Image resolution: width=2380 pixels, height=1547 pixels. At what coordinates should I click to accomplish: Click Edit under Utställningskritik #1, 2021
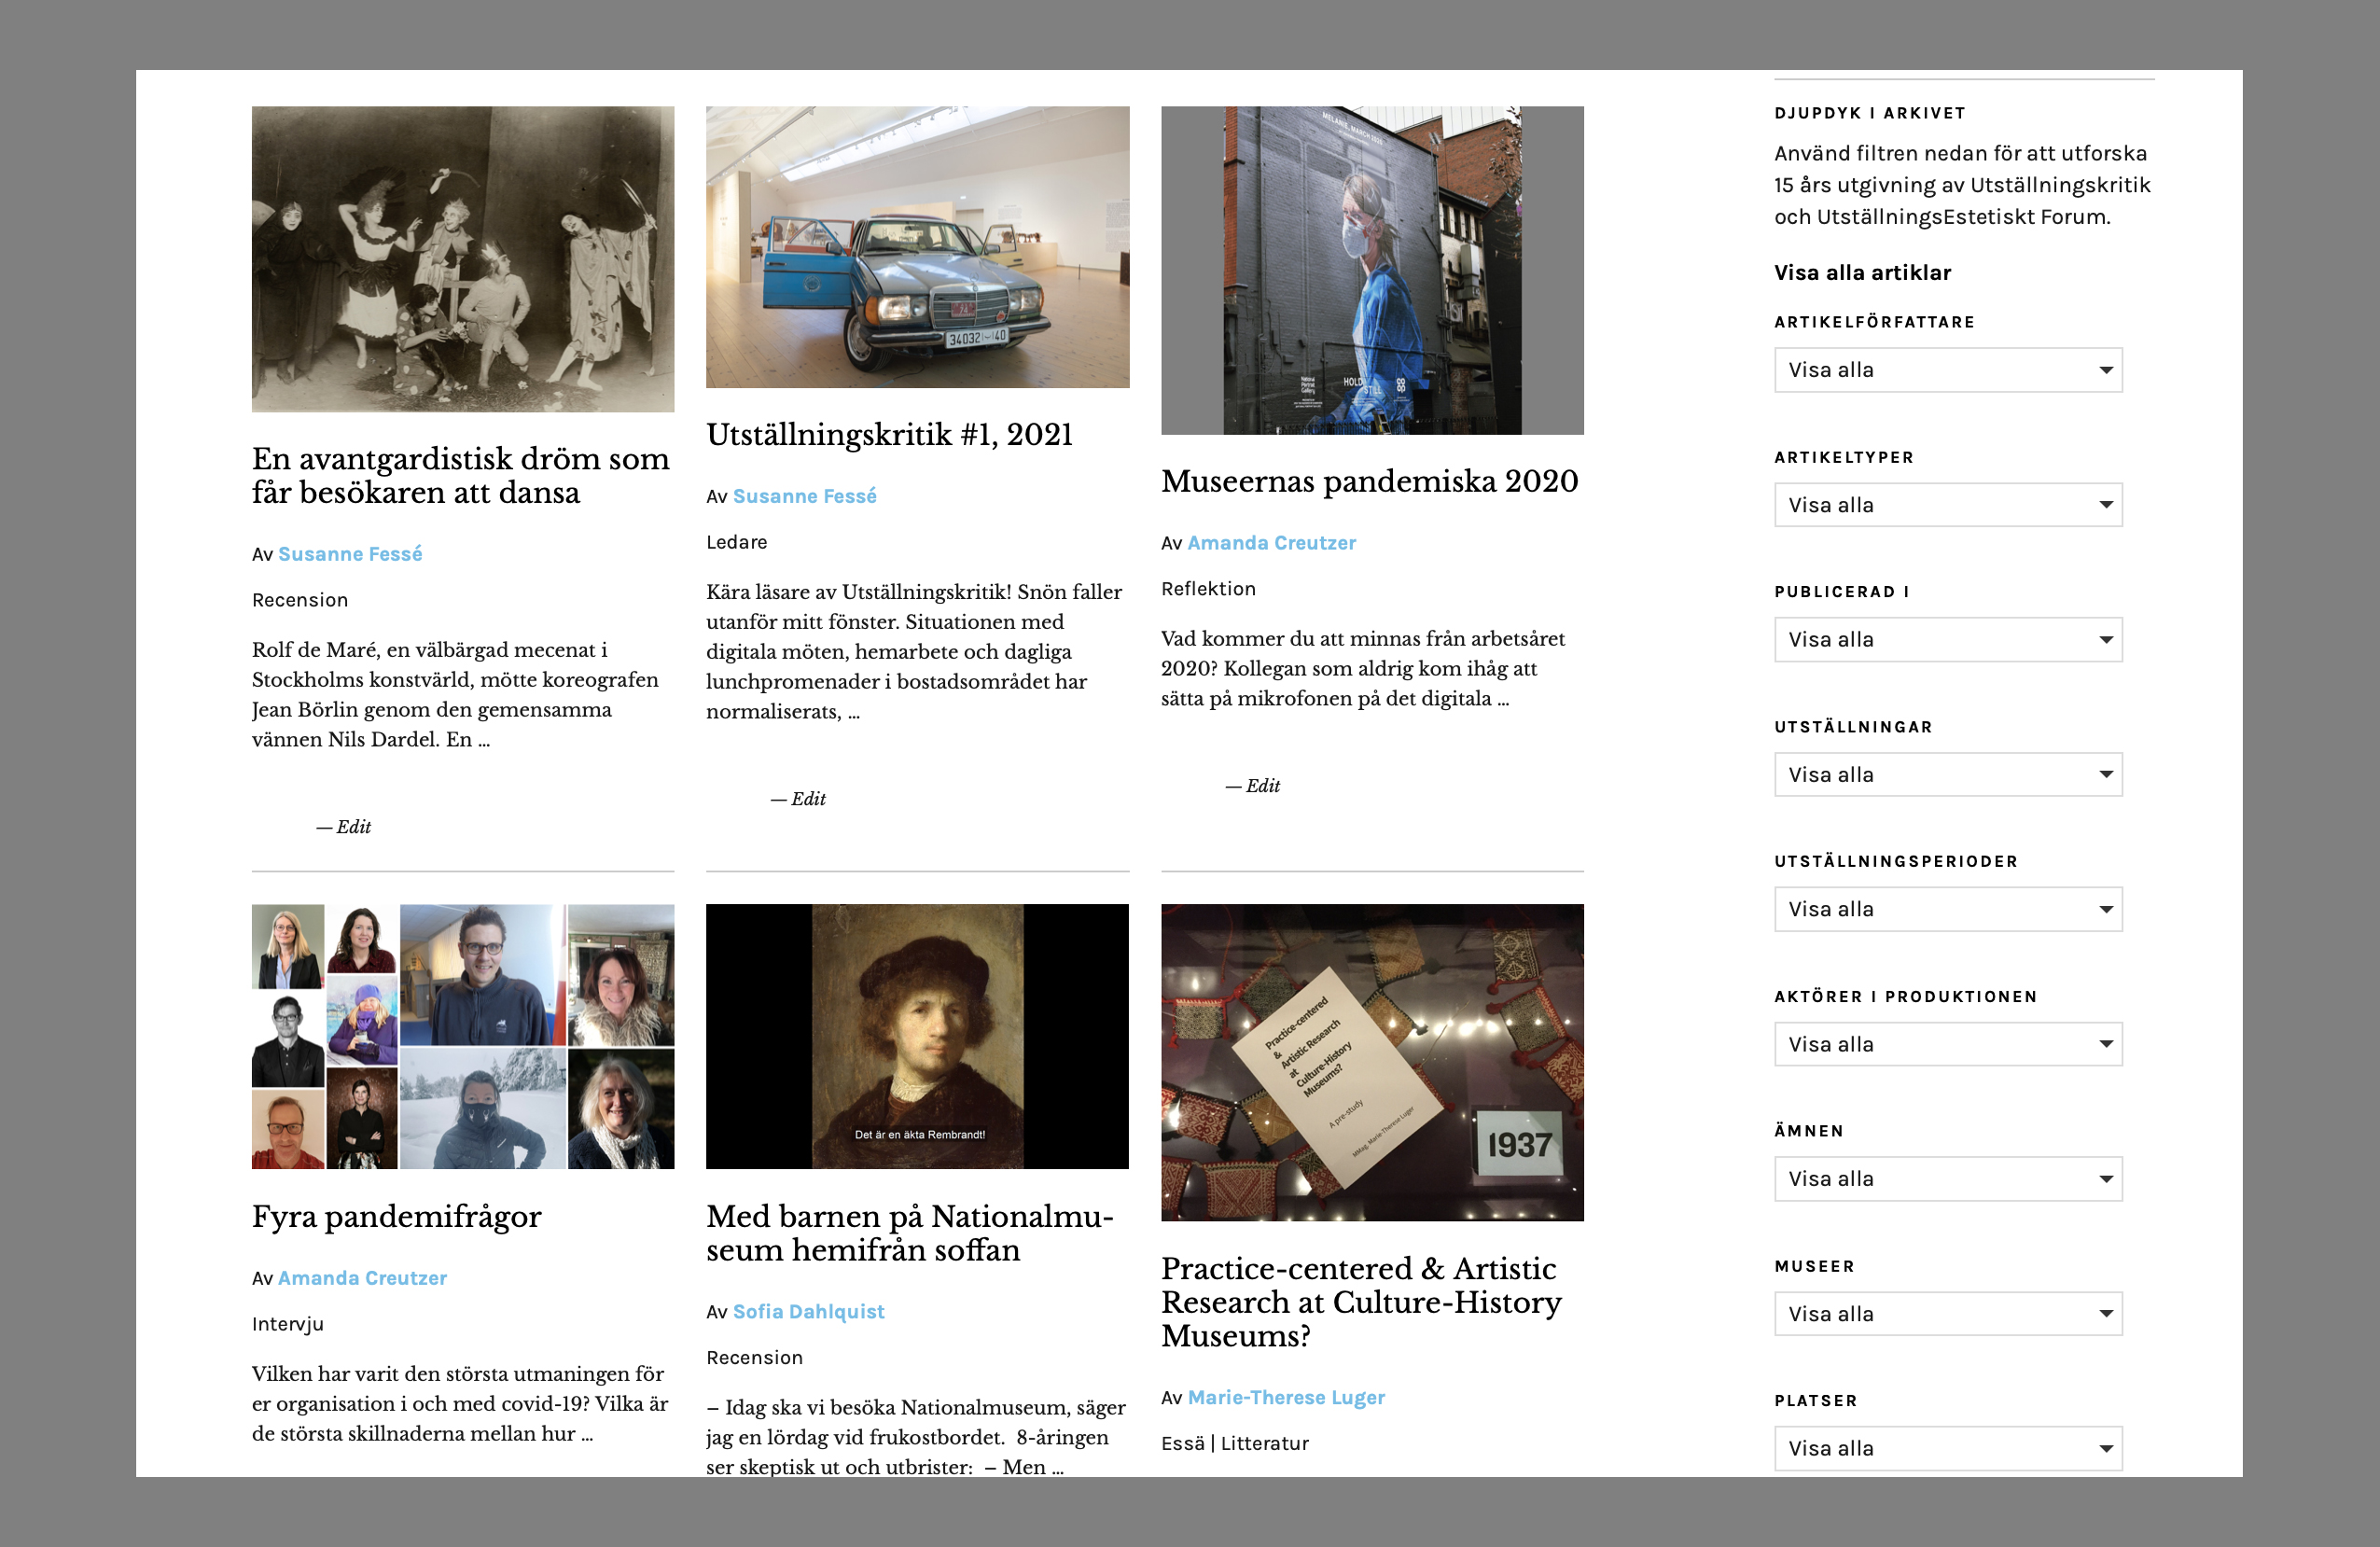click(808, 799)
